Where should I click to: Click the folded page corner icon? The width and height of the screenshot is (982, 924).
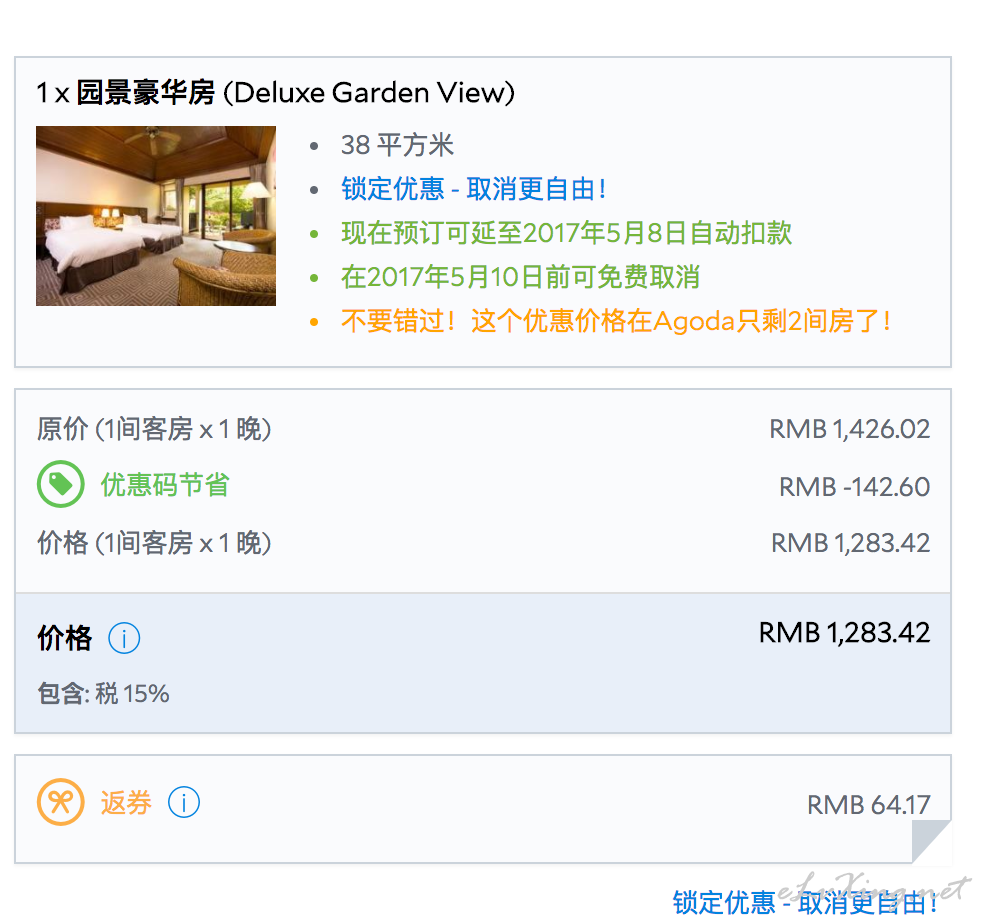click(931, 841)
